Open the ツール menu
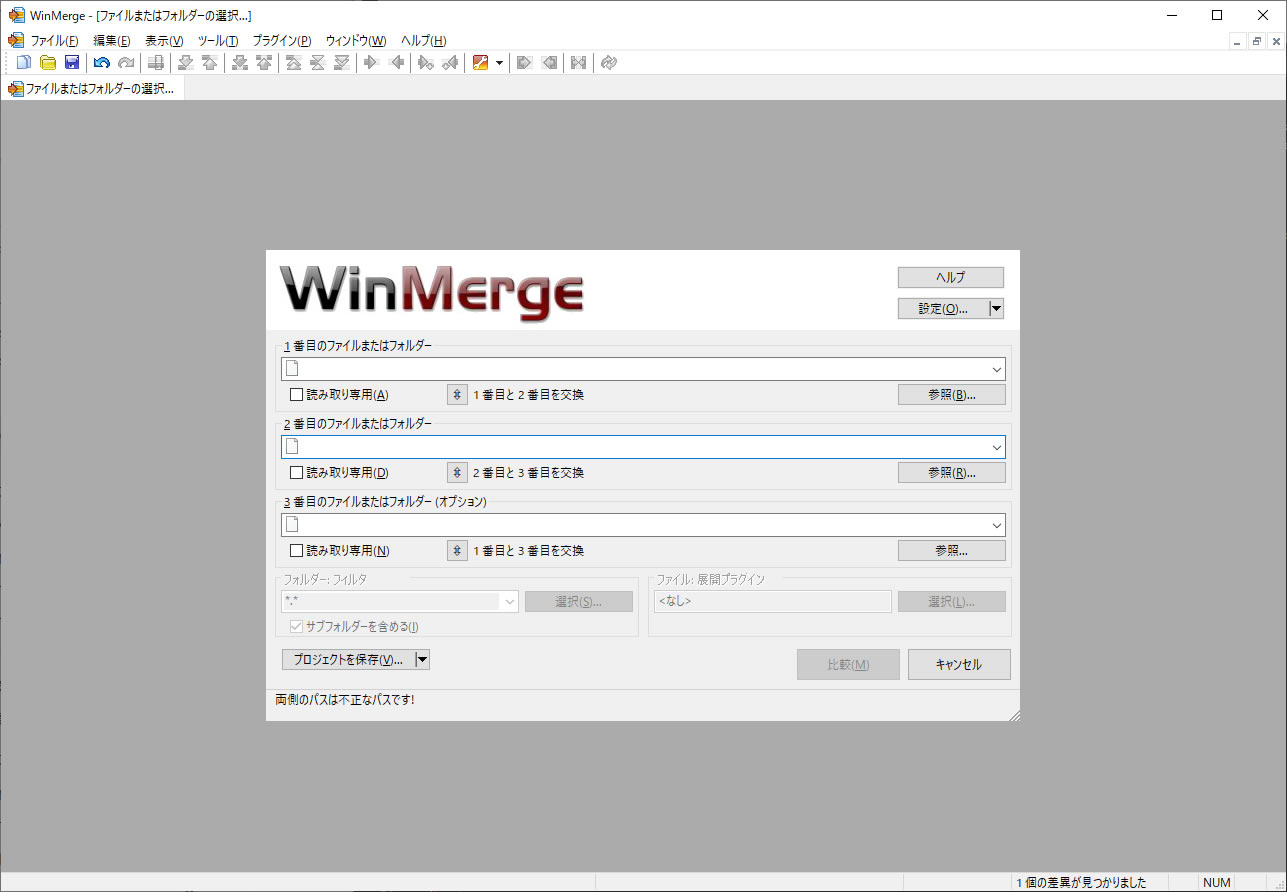 point(216,40)
